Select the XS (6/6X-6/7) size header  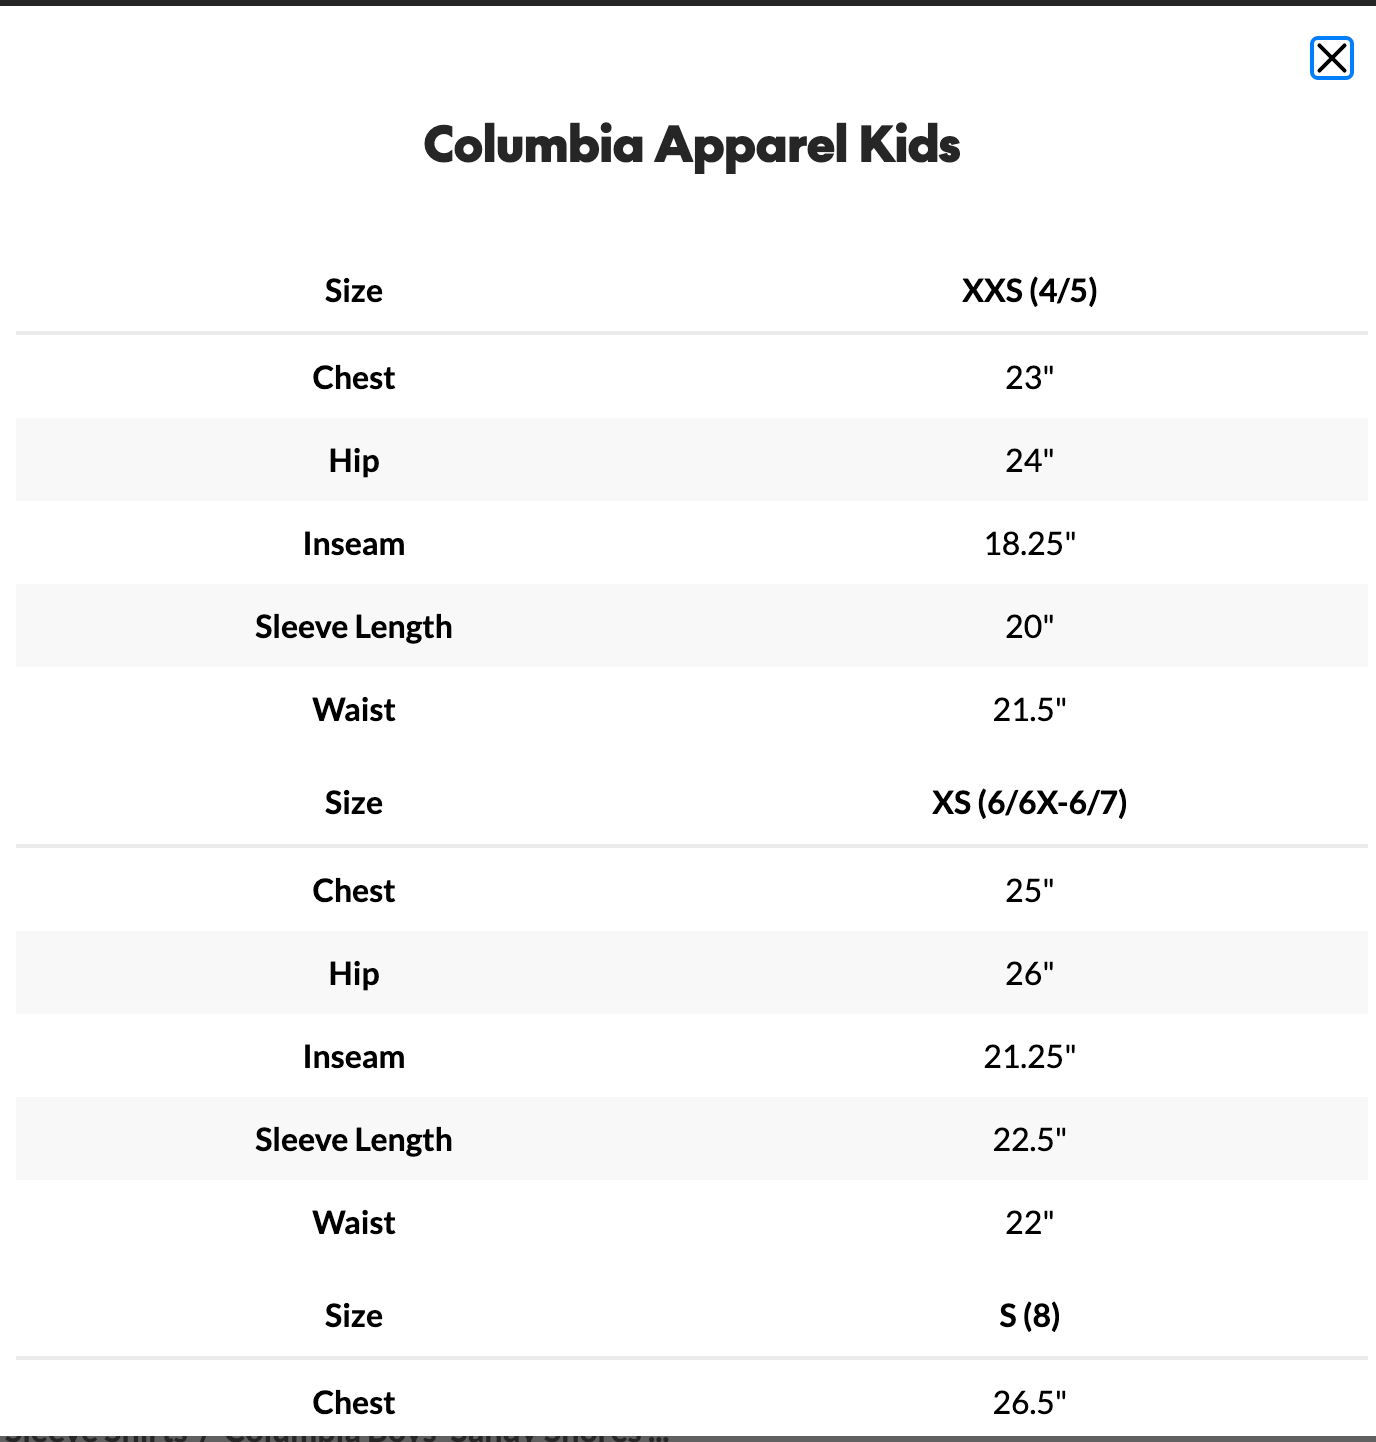(1029, 802)
